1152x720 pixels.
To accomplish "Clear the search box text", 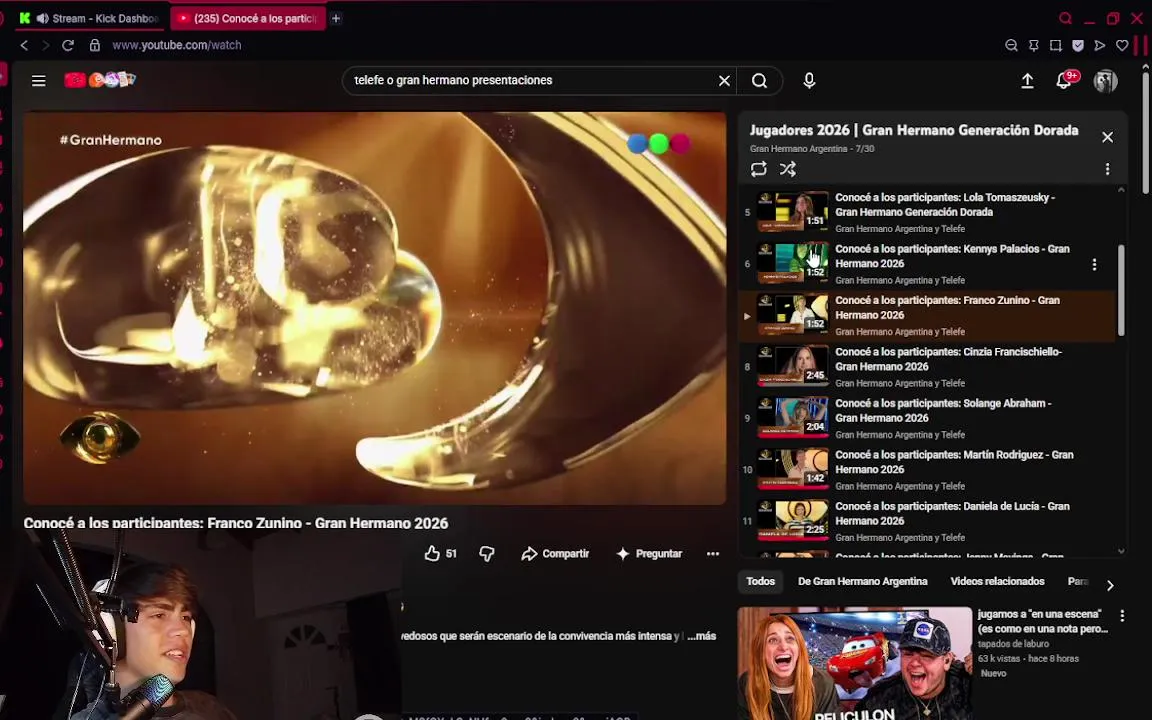I will (724, 81).
